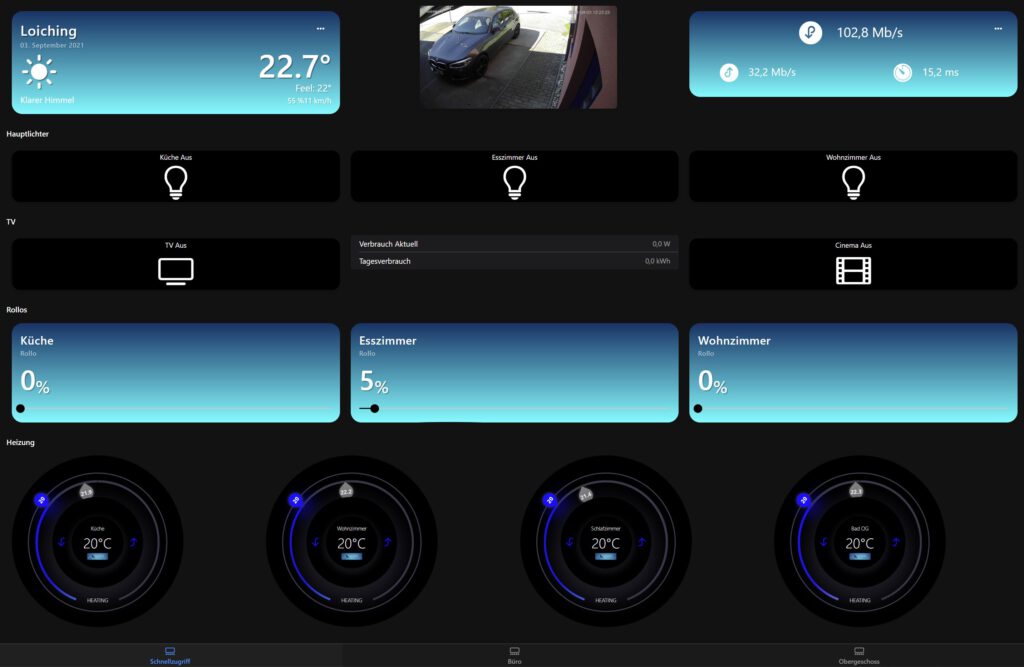1024x667 pixels.
Task: Toggle the Küche light bulb
Action: [x=176, y=182]
